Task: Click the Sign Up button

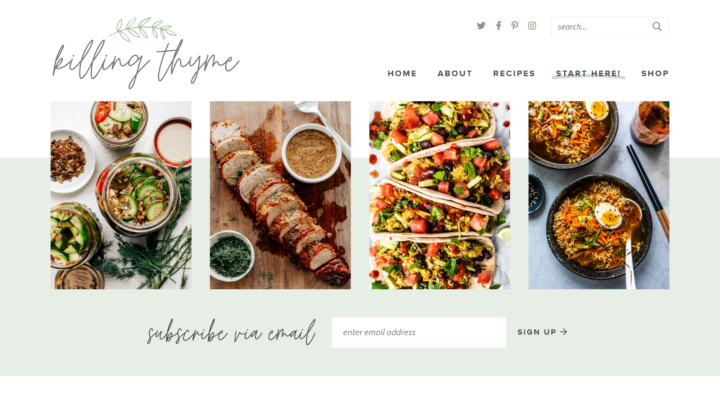Action: [x=542, y=332]
